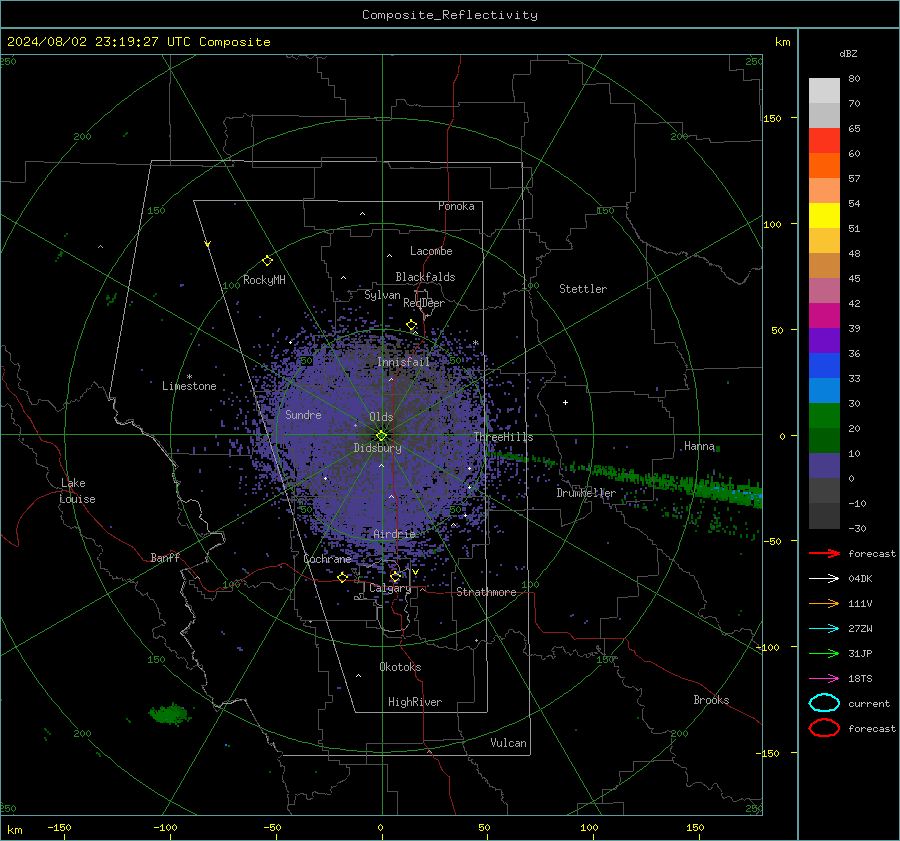900x841 pixels.
Task: Click the Didsbury city label
Action: pos(377,448)
